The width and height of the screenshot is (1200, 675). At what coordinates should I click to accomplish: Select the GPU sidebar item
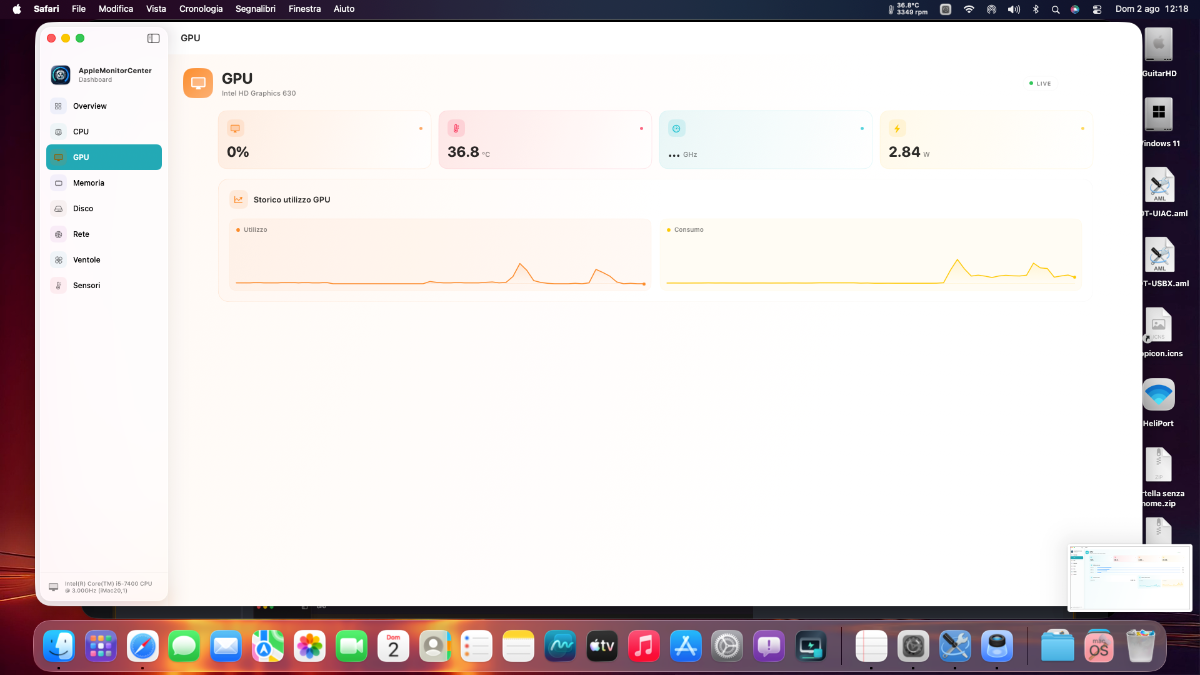104,157
